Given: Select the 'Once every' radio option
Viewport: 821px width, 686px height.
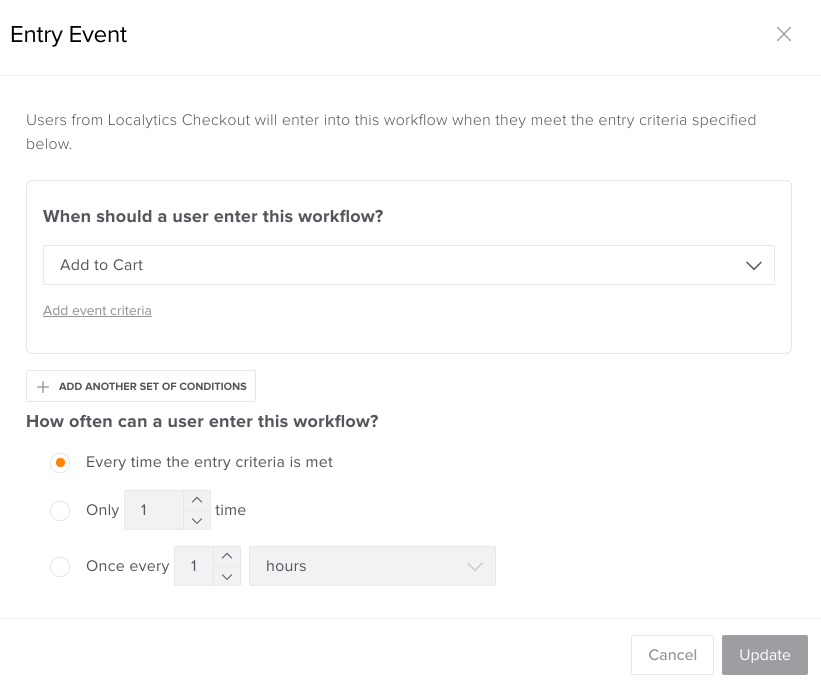Looking at the screenshot, I should click(x=60, y=567).
